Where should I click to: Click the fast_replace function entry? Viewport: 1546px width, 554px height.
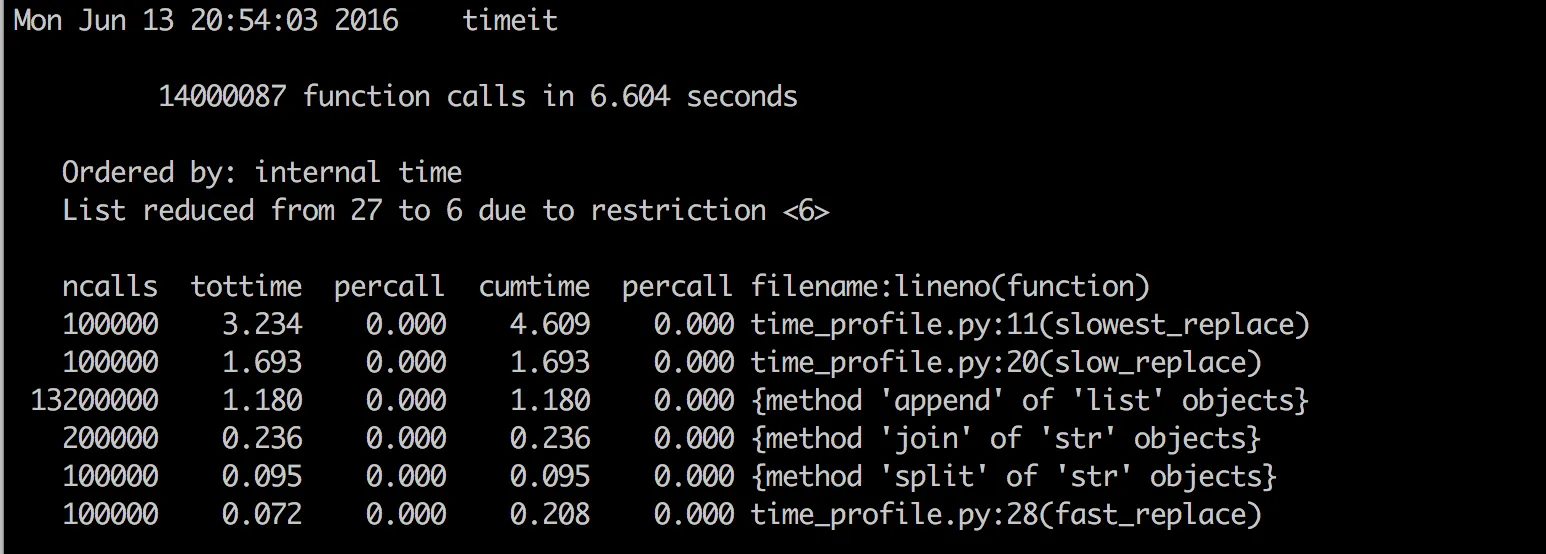click(1005, 515)
